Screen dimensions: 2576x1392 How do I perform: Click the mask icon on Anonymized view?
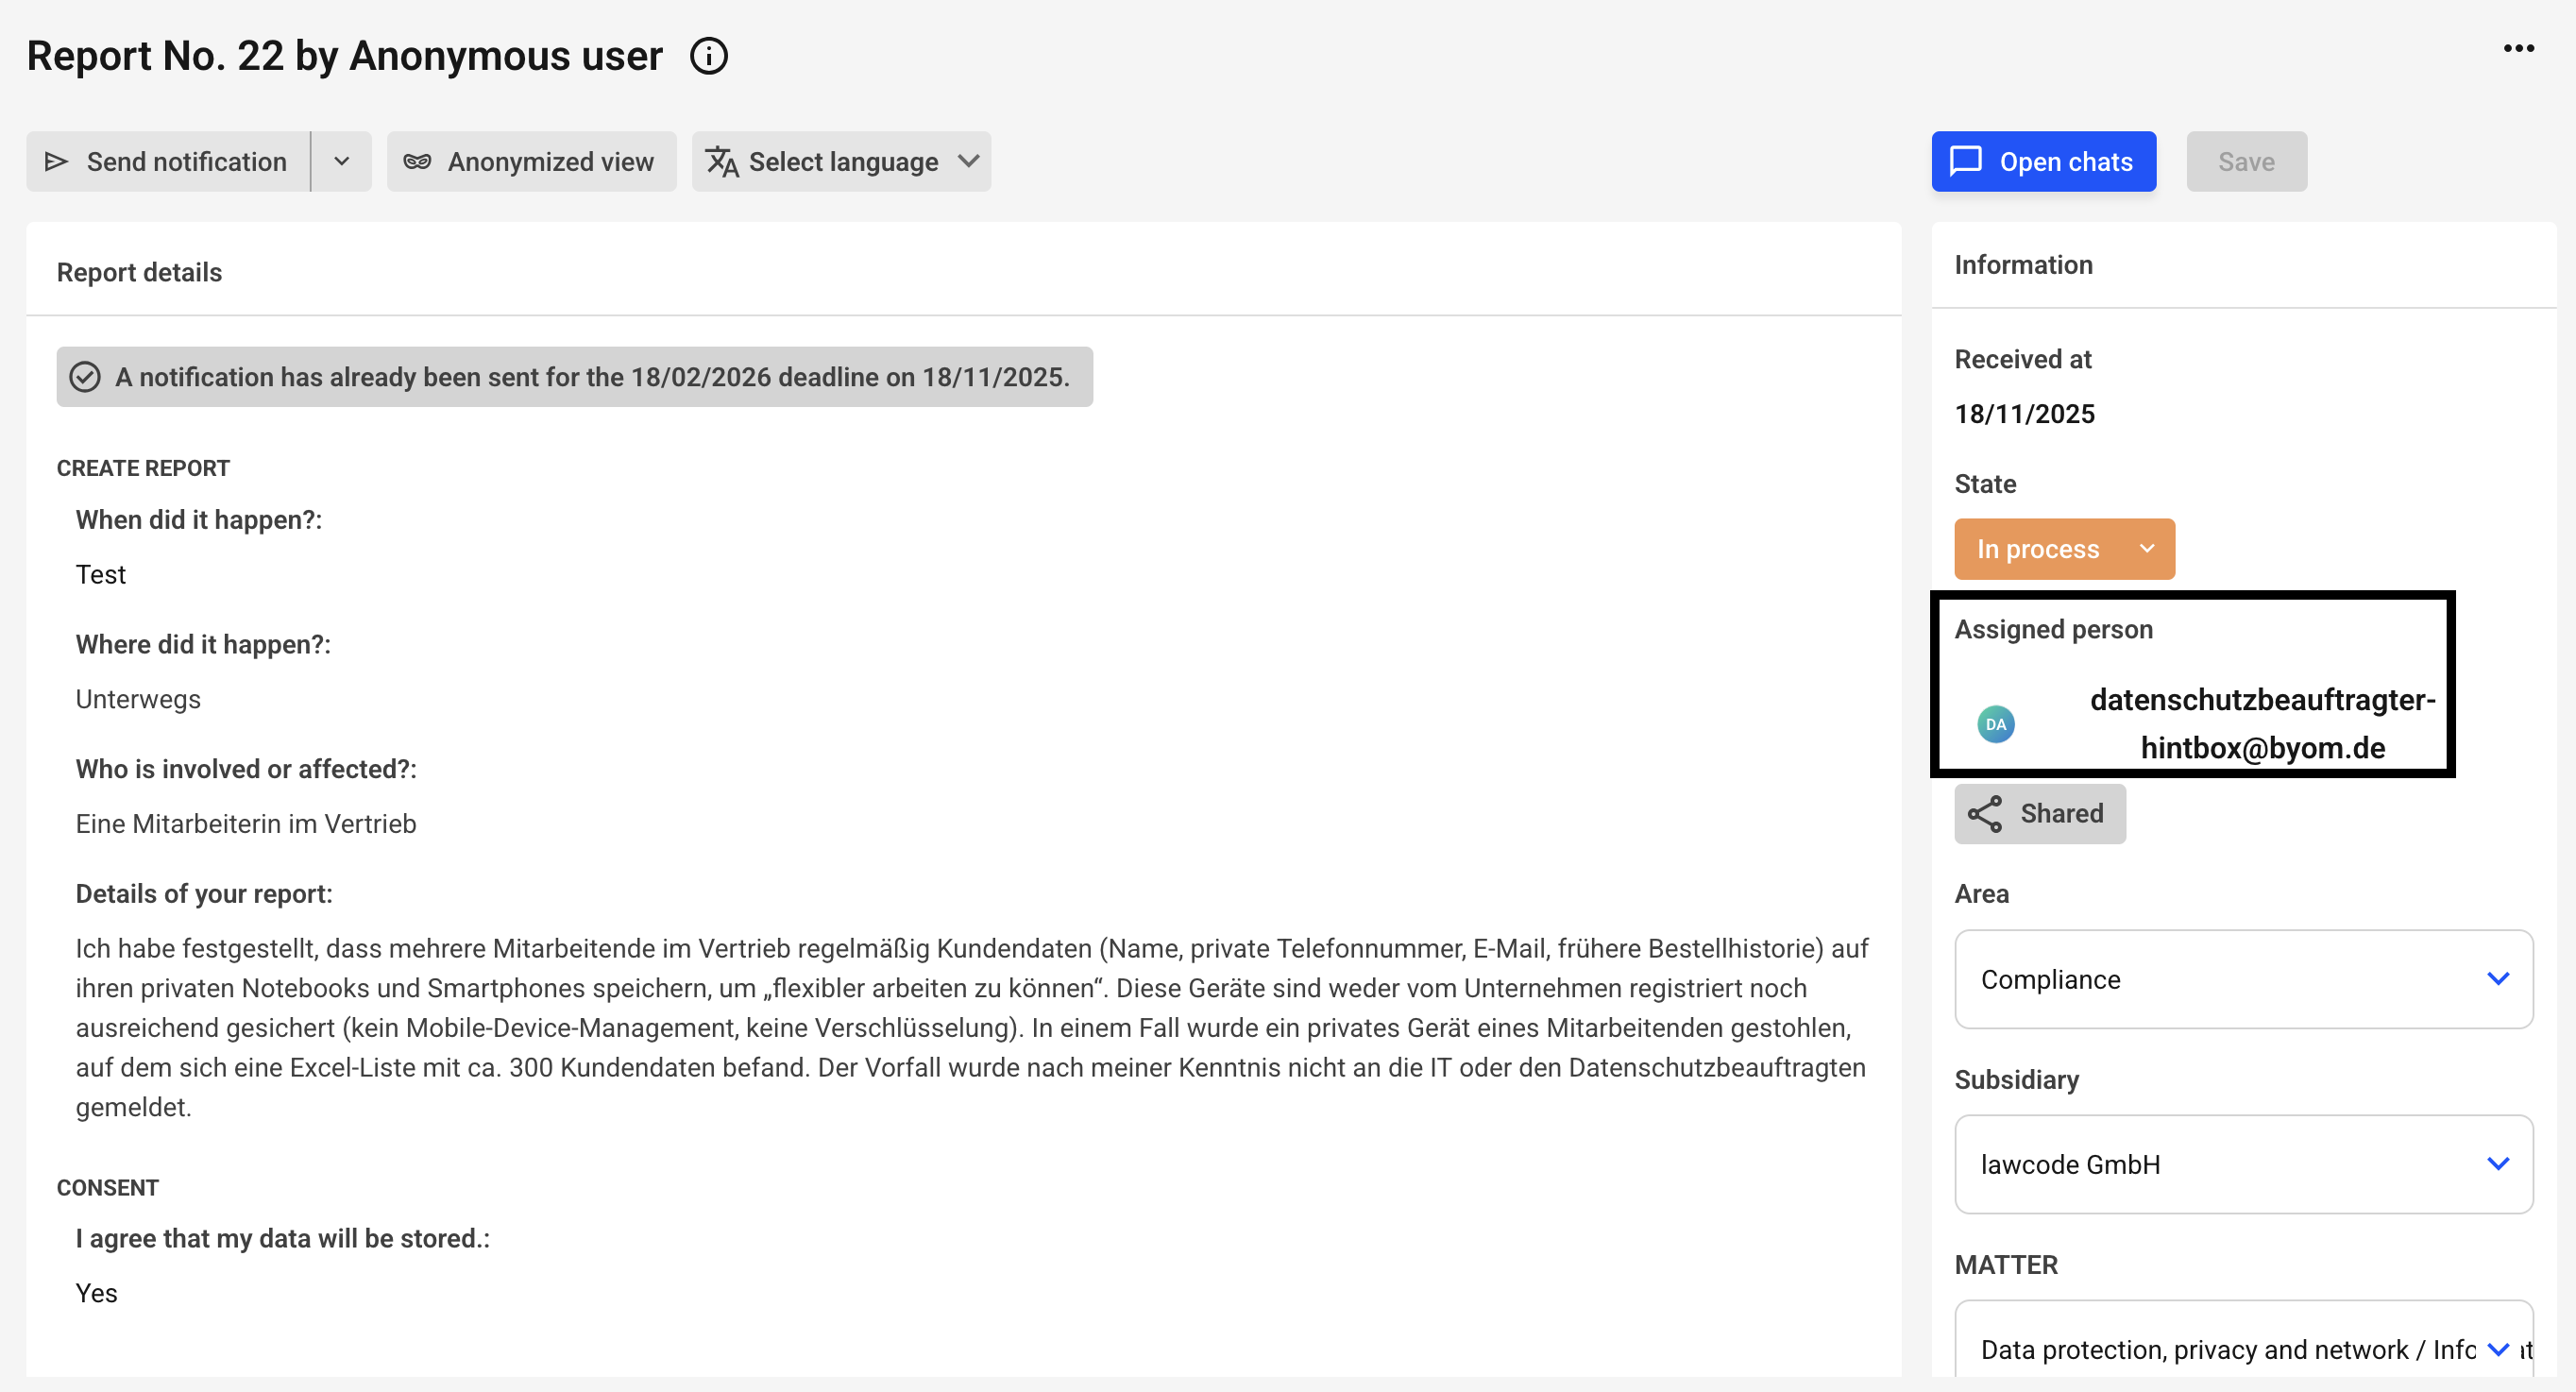pyautogui.click(x=417, y=161)
